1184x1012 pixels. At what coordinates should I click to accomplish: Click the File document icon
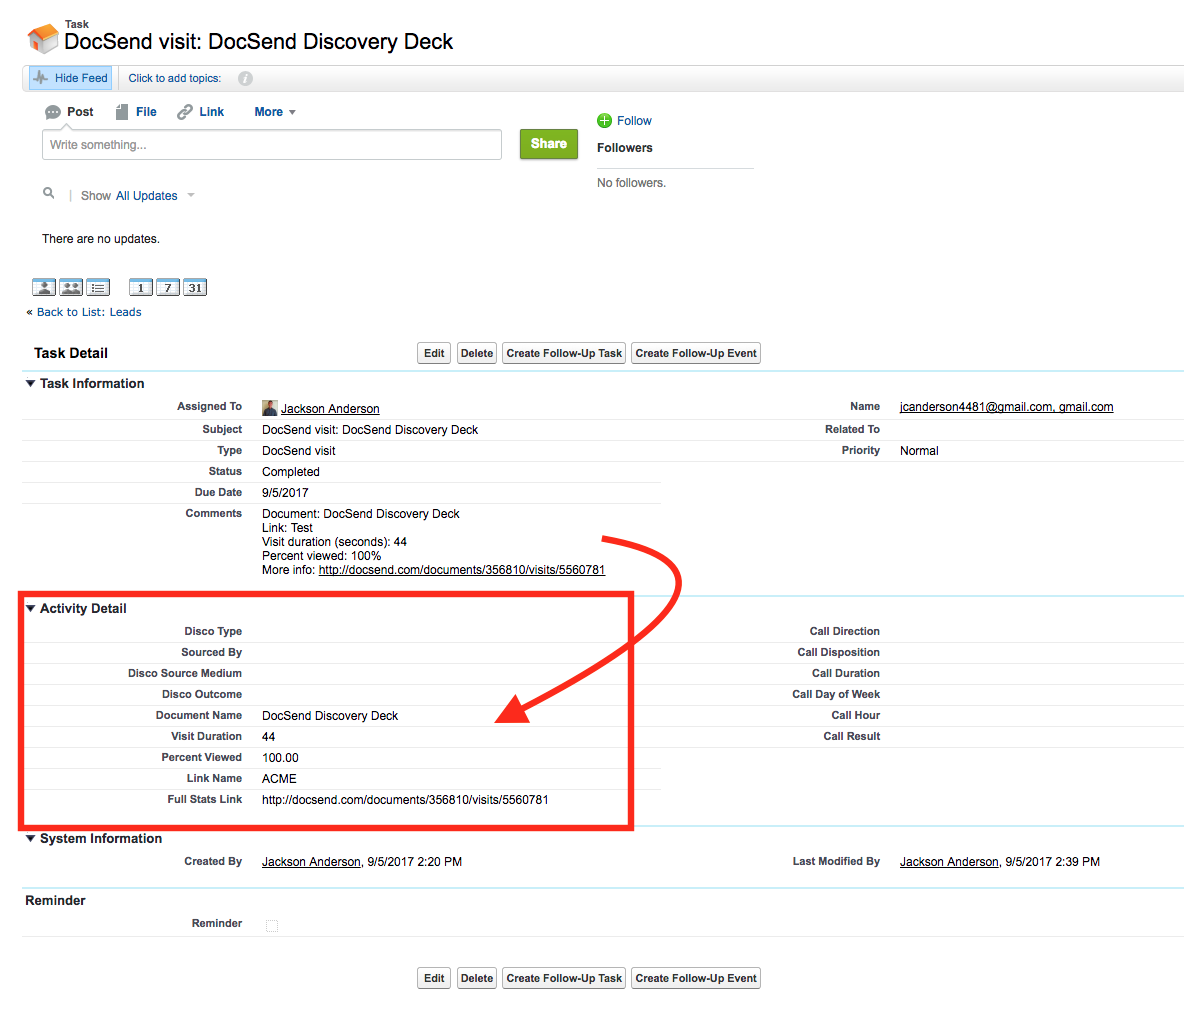pos(122,113)
